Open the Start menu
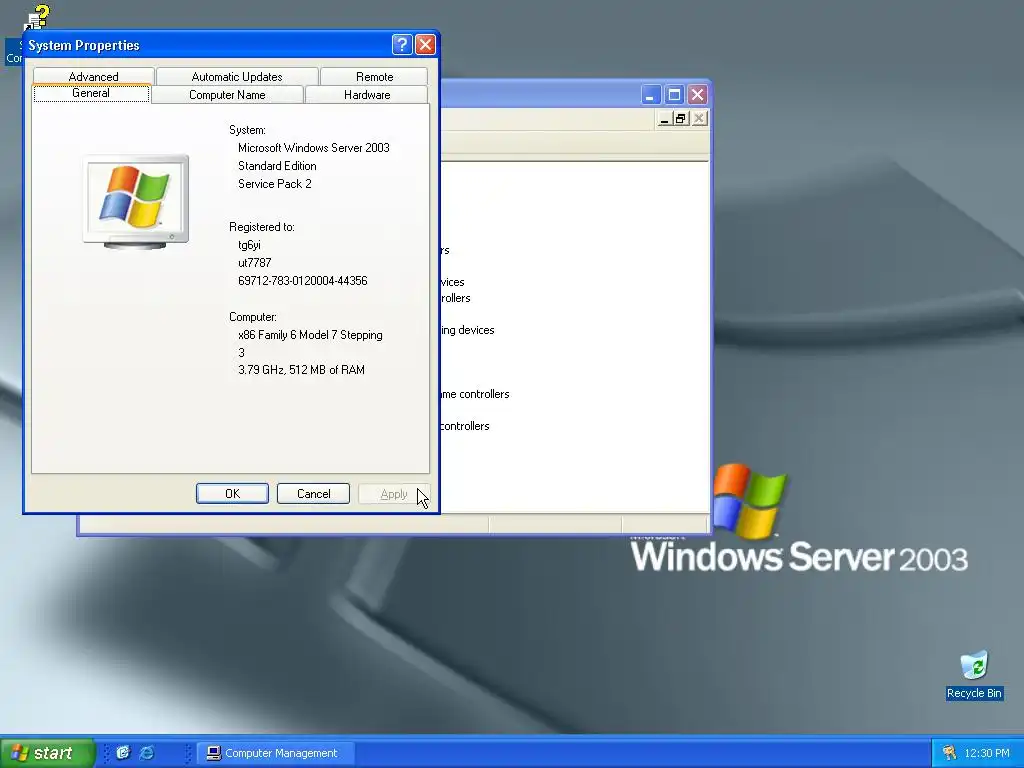The width and height of the screenshot is (1024, 768). tap(47, 752)
